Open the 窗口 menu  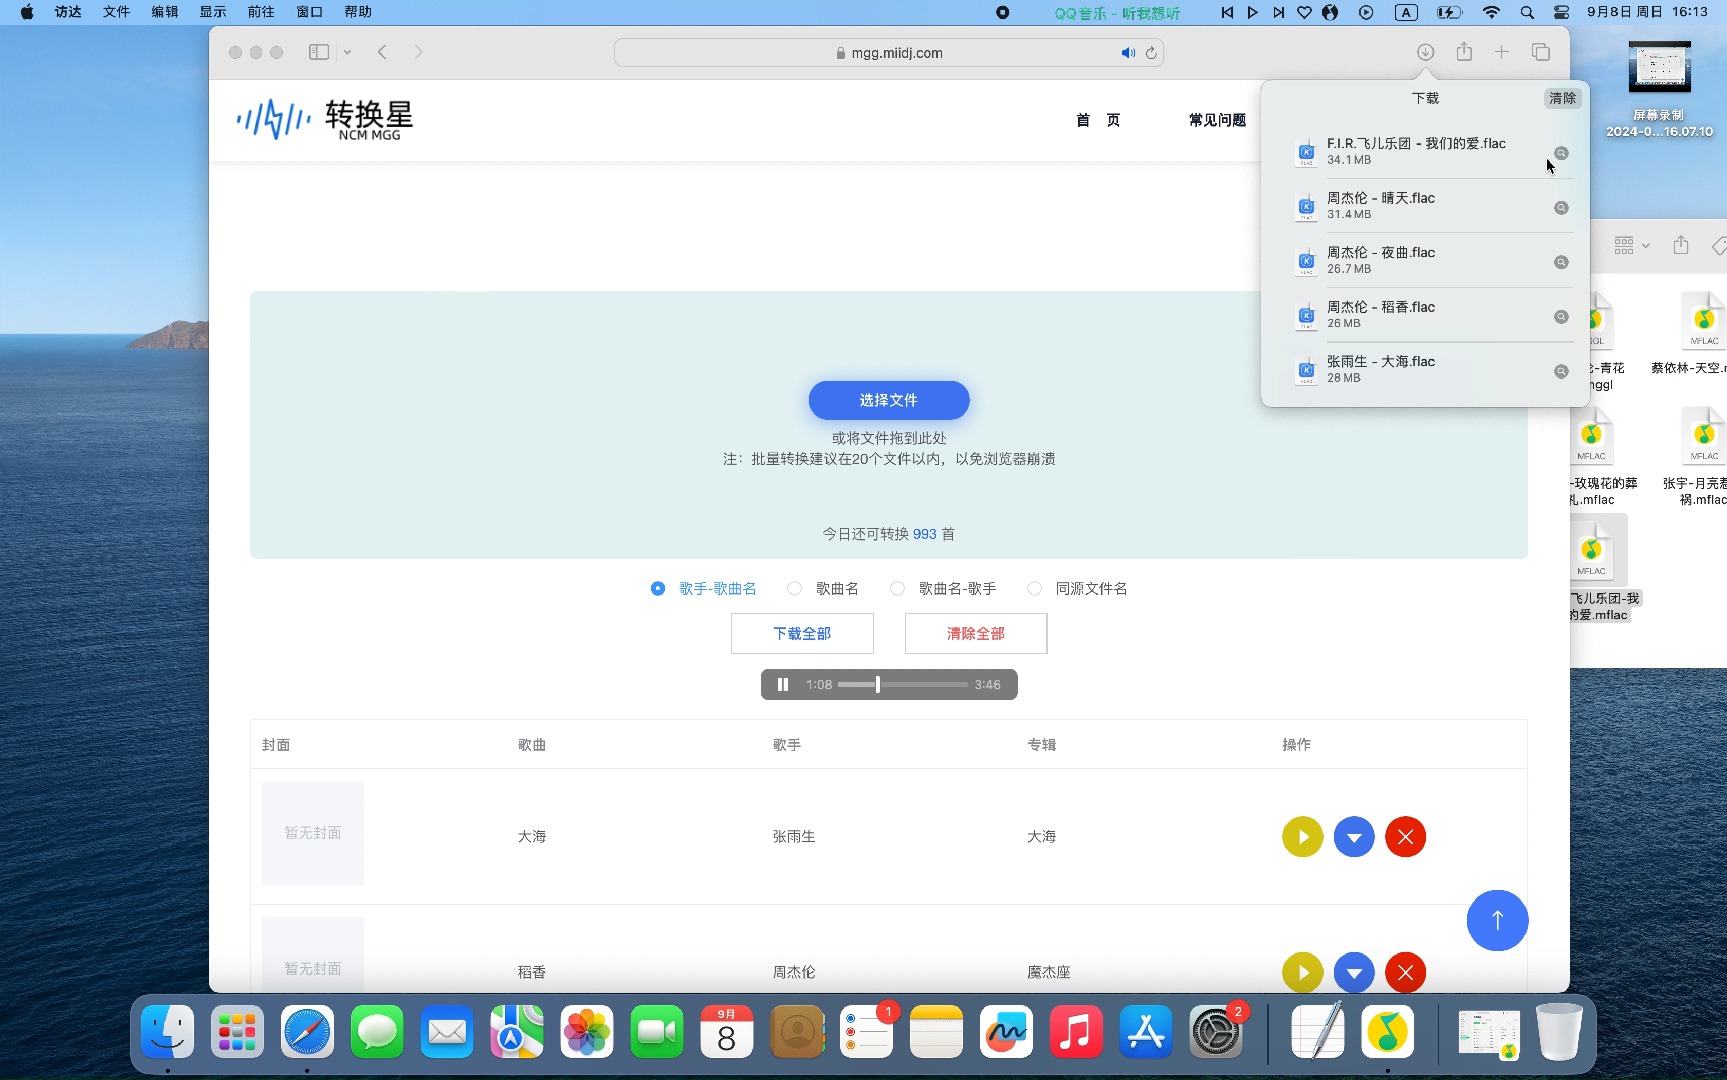tap(310, 12)
